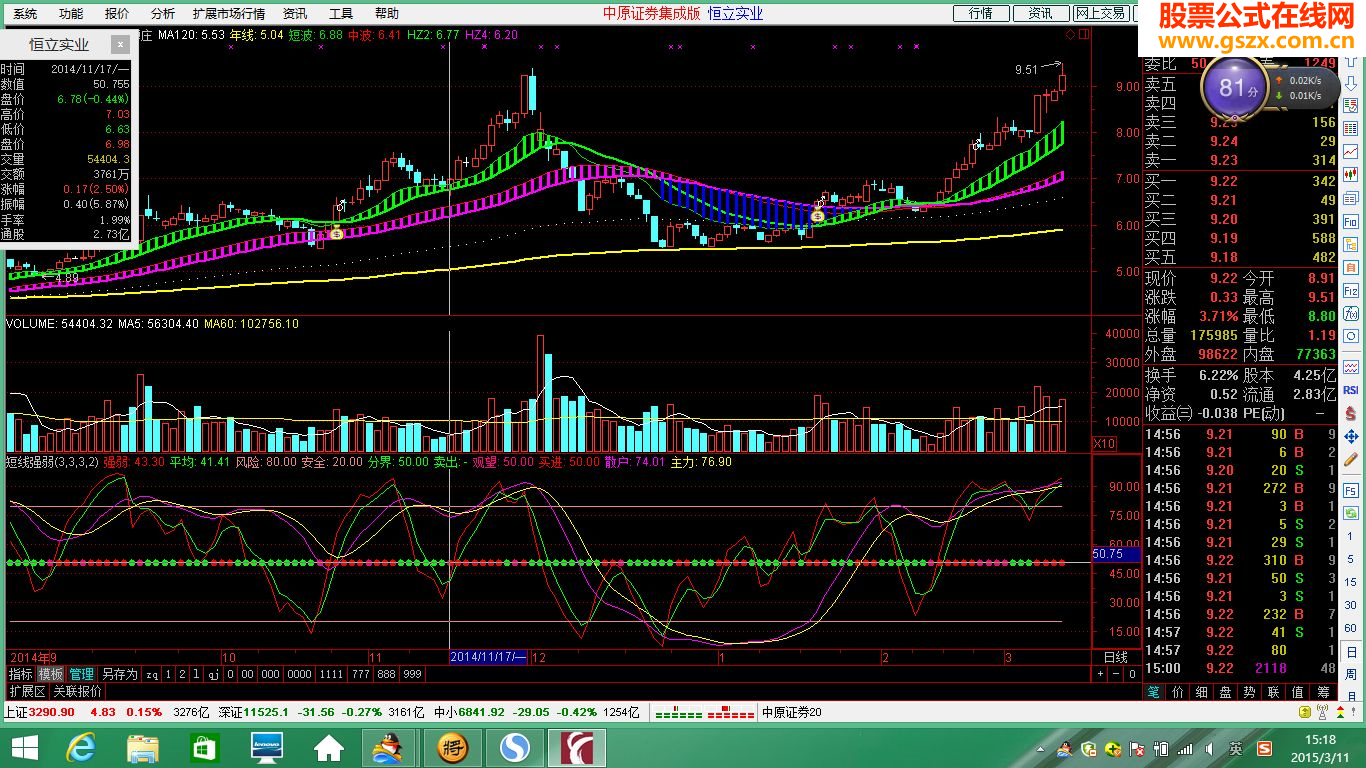The image size is (1366, 768).
Task: Open Windows Store from the taskbar
Action: pyautogui.click(x=204, y=746)
